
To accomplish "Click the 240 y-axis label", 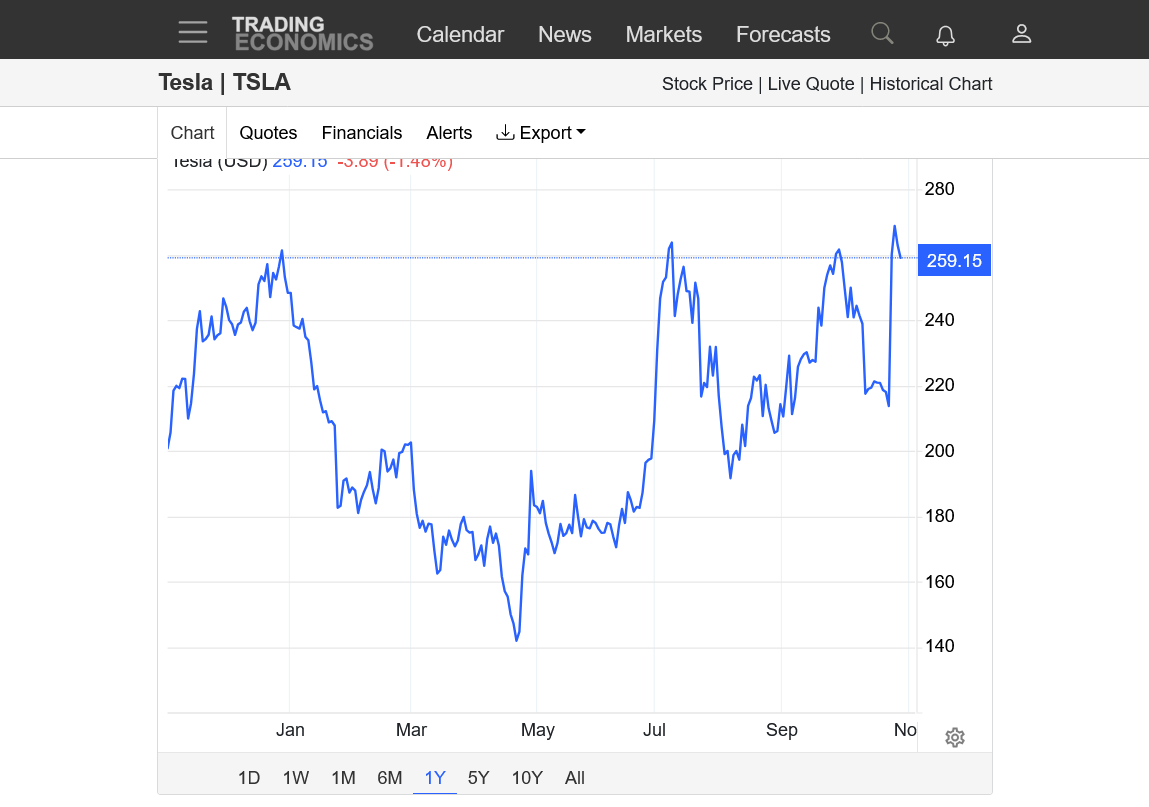I will pos(939,320).
